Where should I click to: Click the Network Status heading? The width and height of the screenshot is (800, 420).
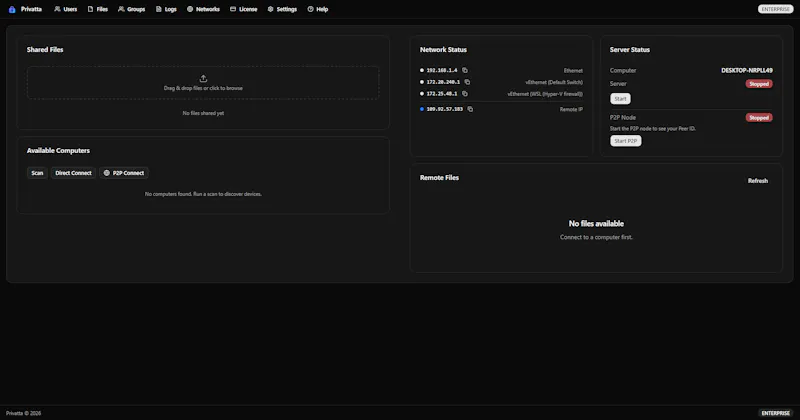click(x=443, y=50)
